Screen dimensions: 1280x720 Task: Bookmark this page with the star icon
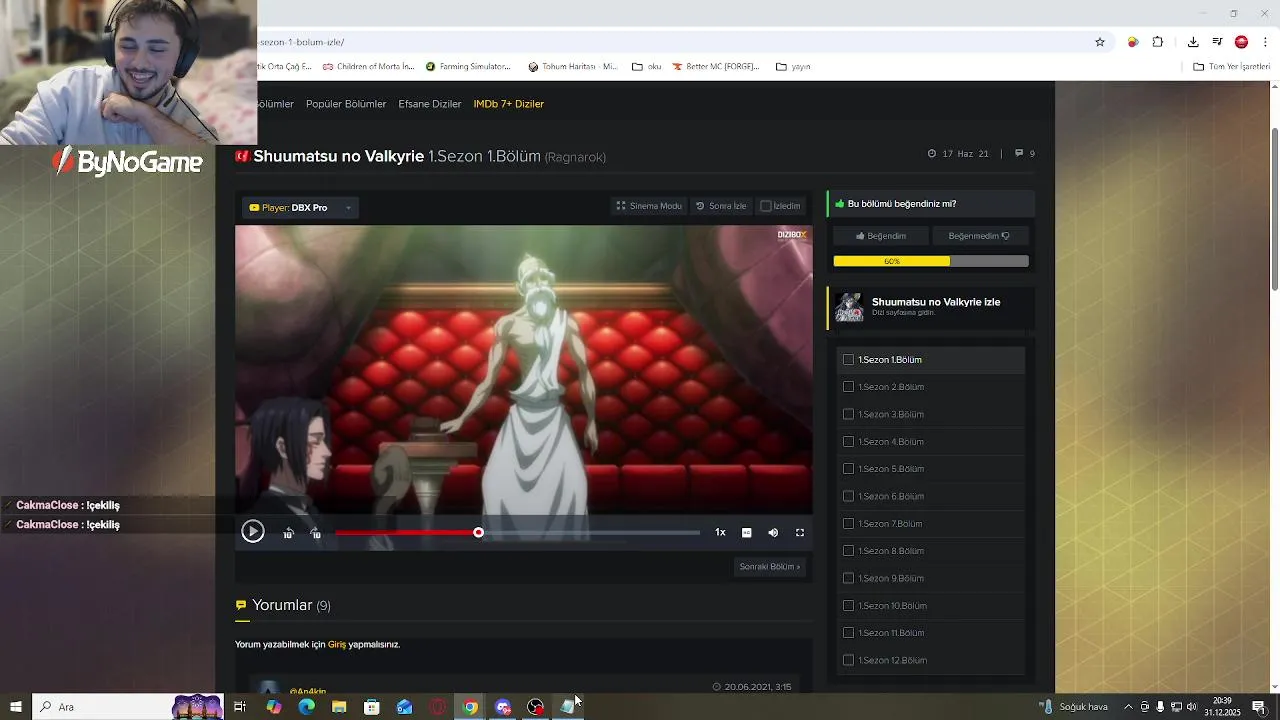coord(1100,42)
